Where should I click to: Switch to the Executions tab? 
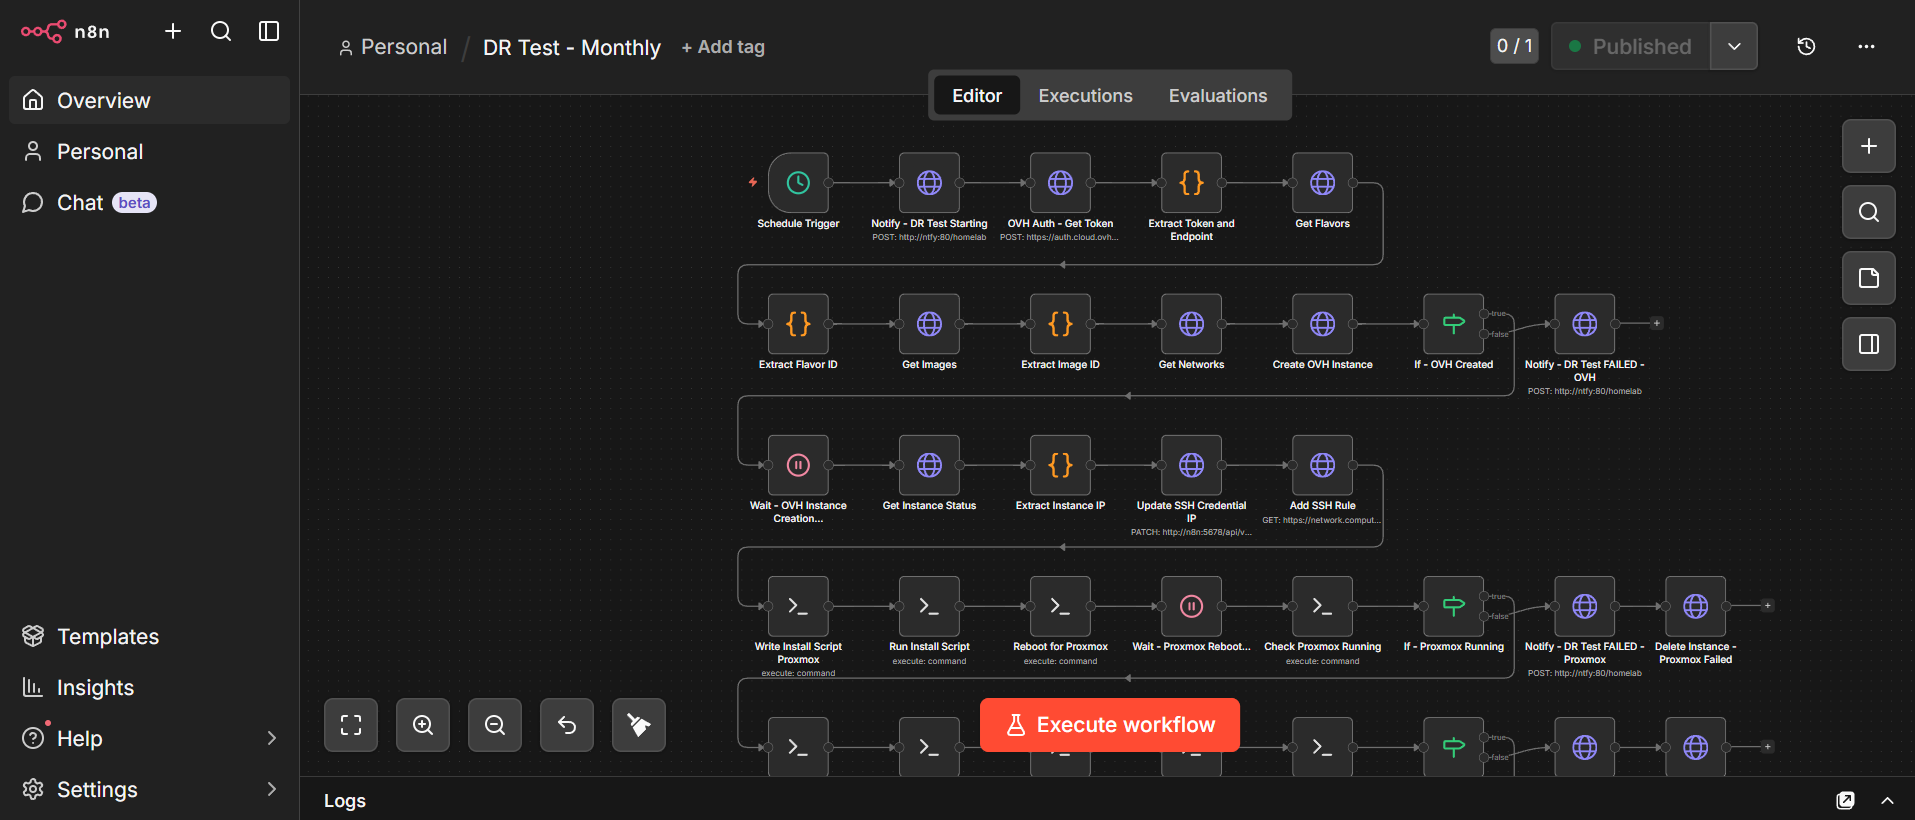(1085, 95)
